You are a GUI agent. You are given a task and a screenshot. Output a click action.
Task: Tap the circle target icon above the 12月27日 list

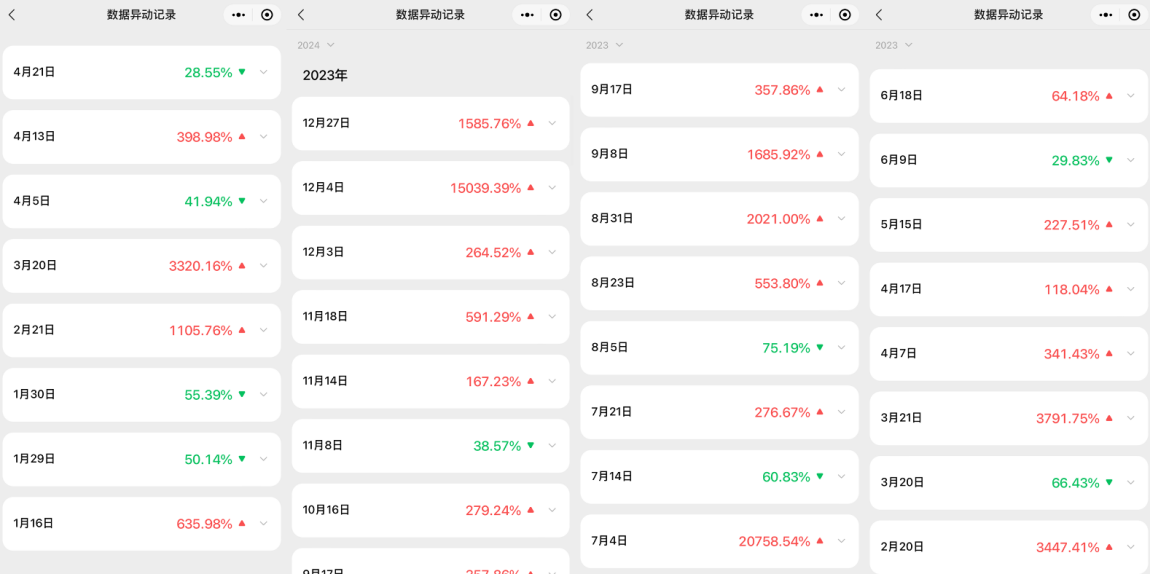556,15
